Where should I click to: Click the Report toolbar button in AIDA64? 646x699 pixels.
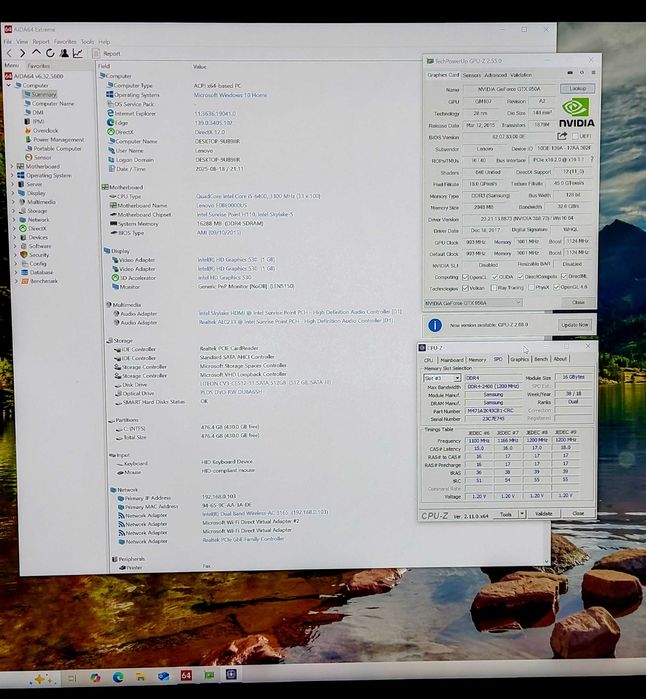[107, 53]
